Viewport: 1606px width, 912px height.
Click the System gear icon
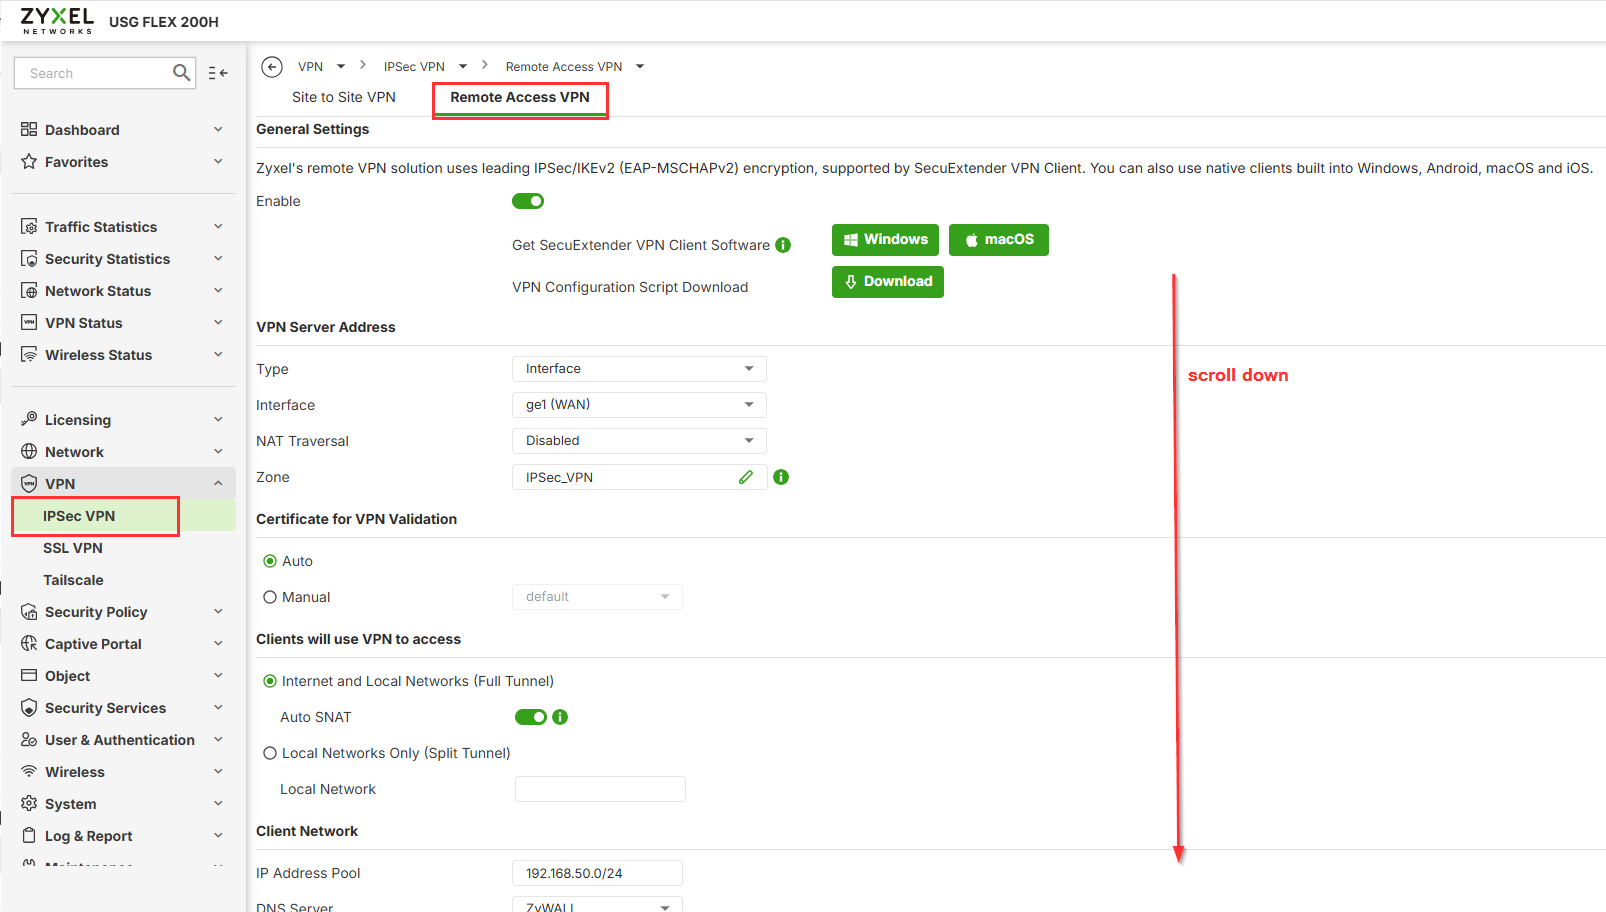pos(29,804)
